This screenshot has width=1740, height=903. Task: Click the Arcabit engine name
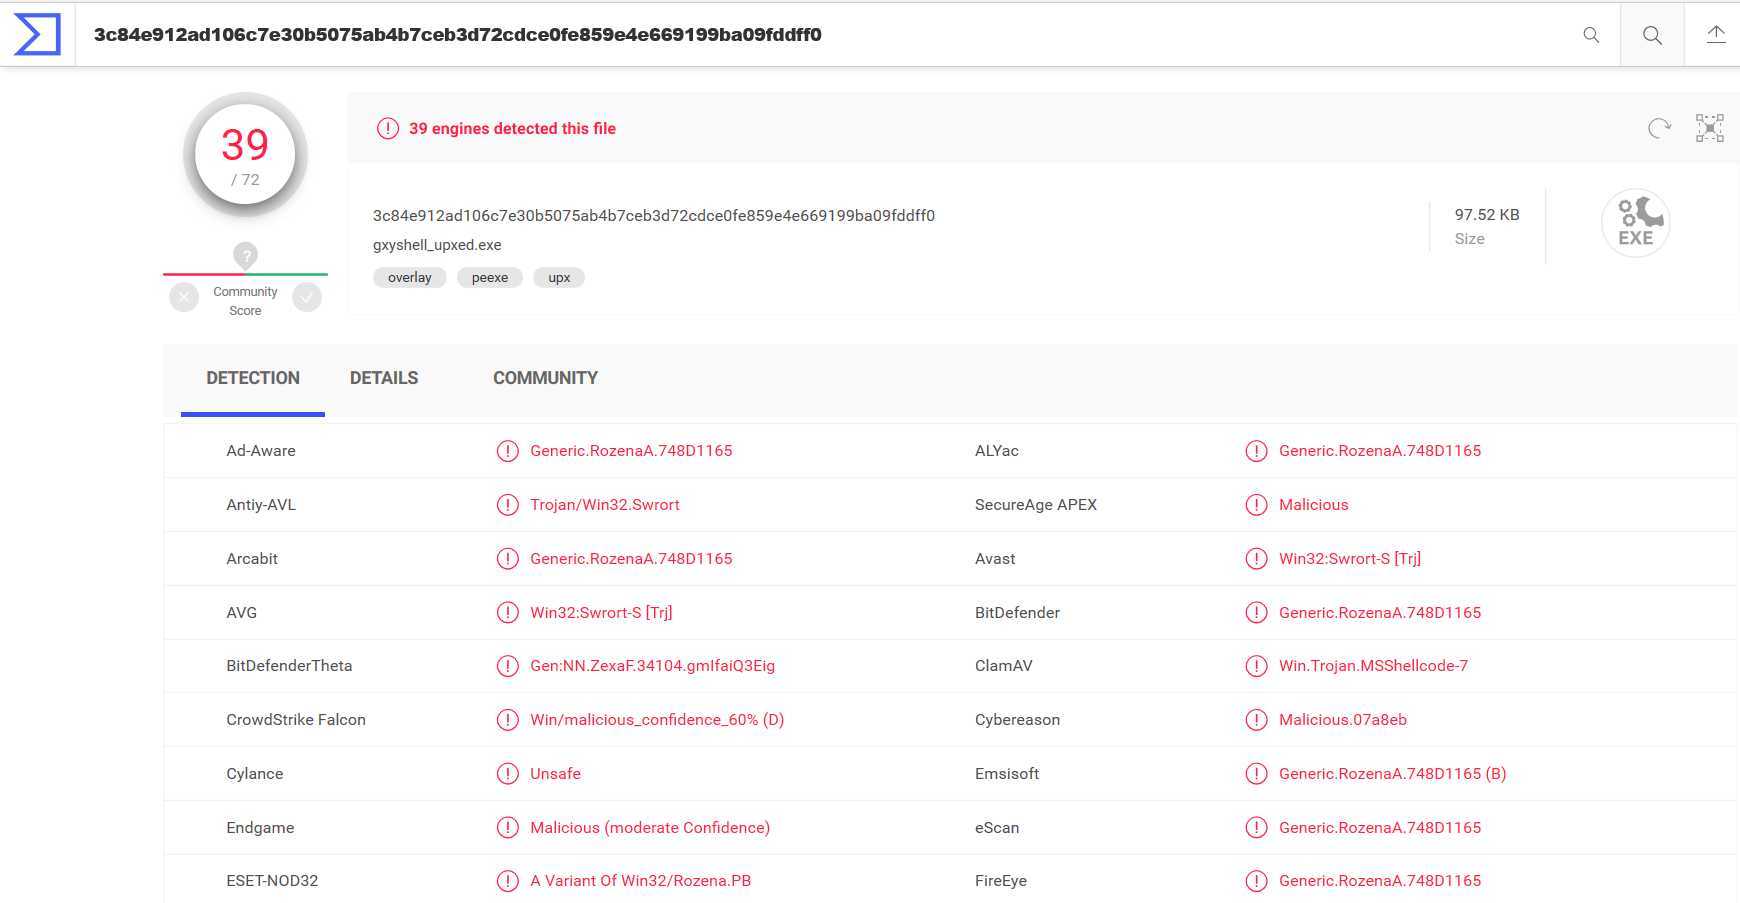252,559
